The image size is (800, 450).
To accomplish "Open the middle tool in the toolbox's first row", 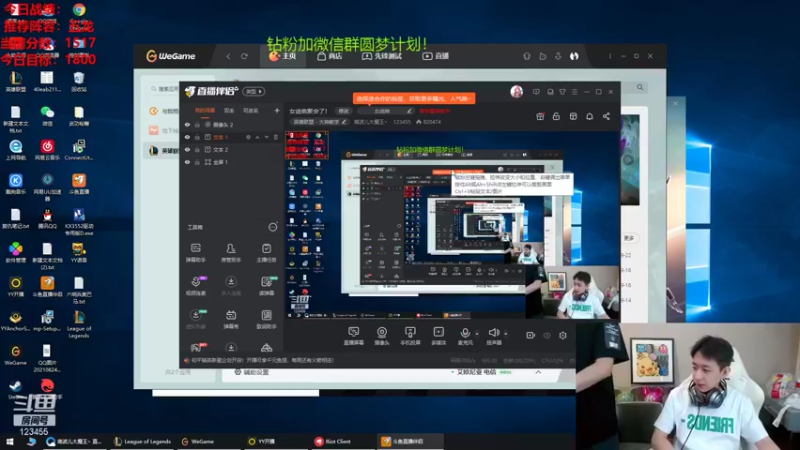I will 231,253.
